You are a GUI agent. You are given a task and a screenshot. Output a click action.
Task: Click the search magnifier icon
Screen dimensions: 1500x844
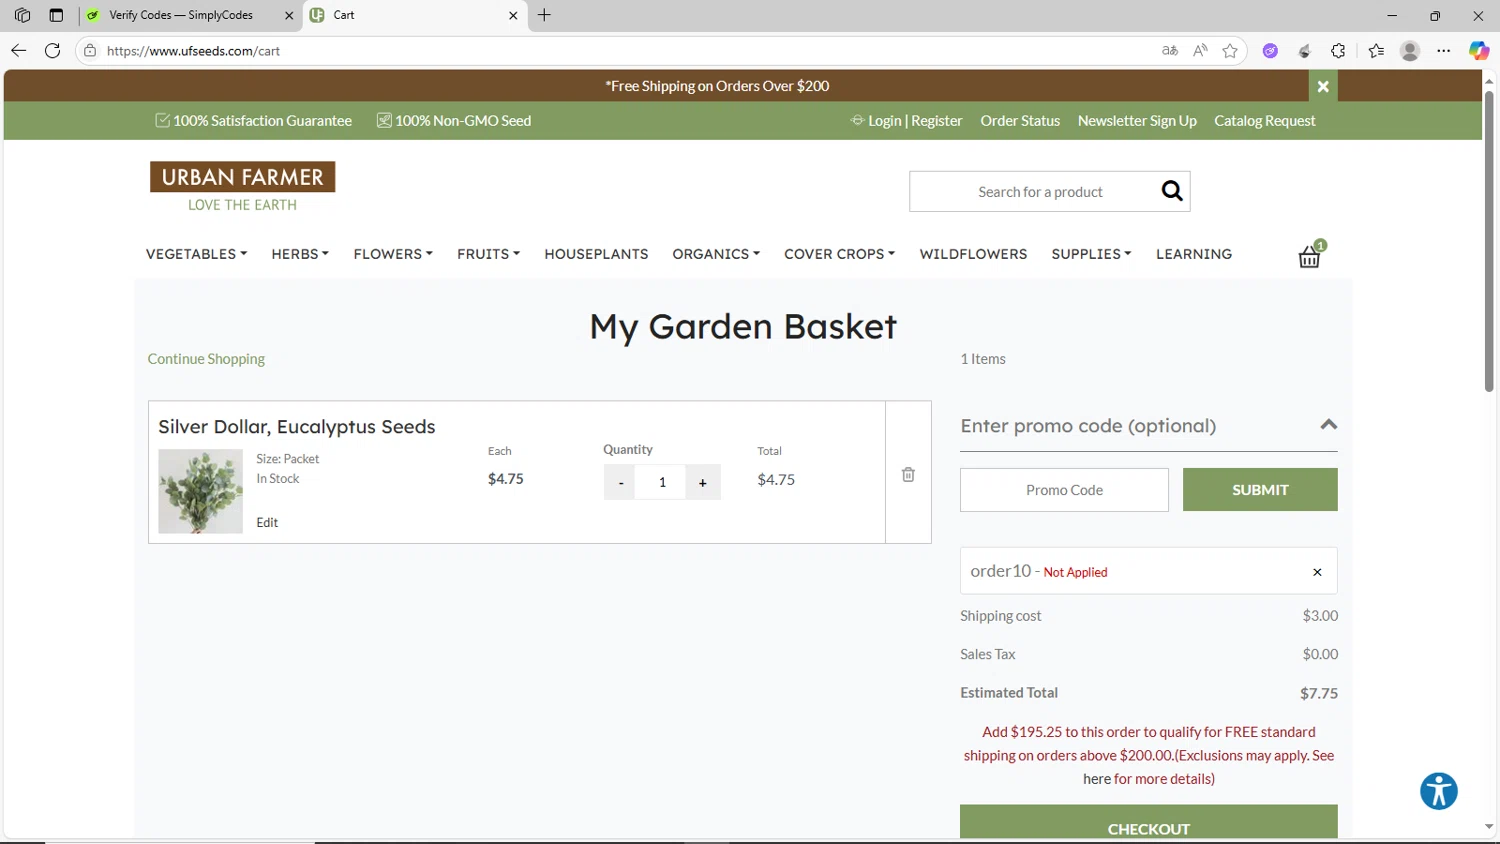coord(1172,191)
